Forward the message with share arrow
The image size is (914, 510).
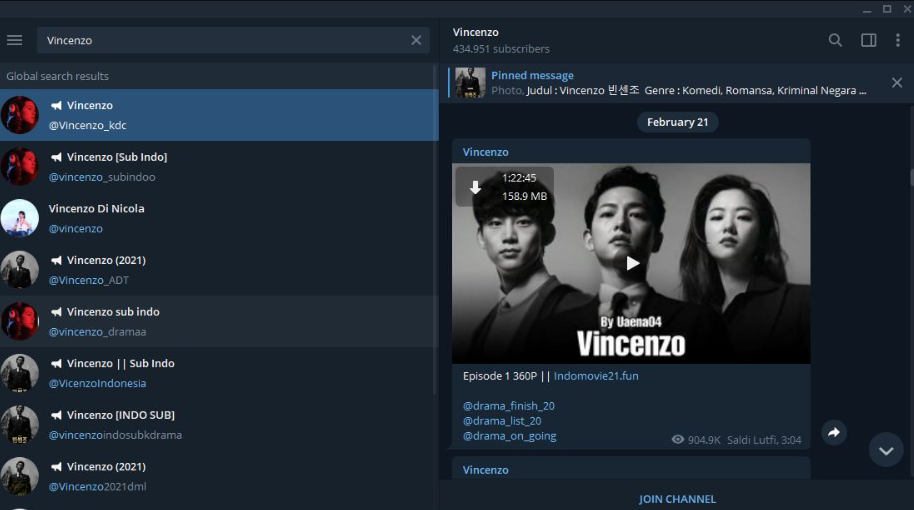coord(834,432)
